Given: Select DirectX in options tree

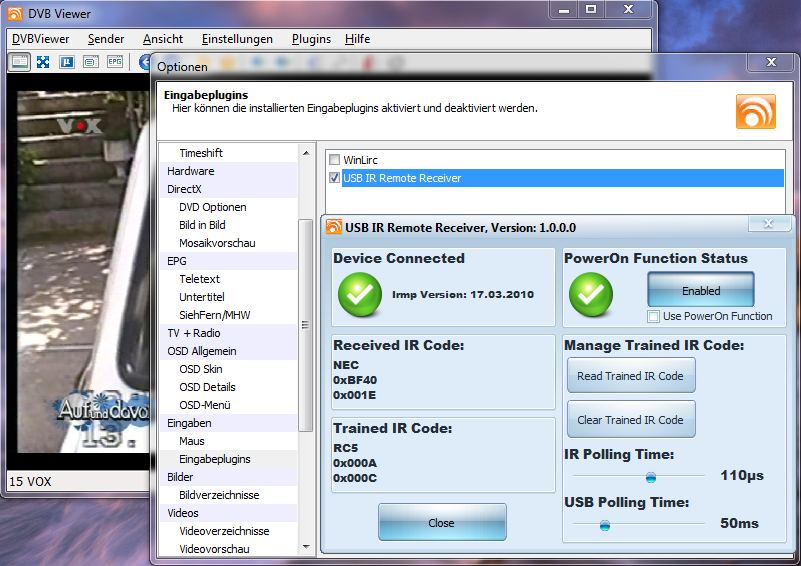Looking at the screenshot, I should pyautogui.click(x=184, y=189).
